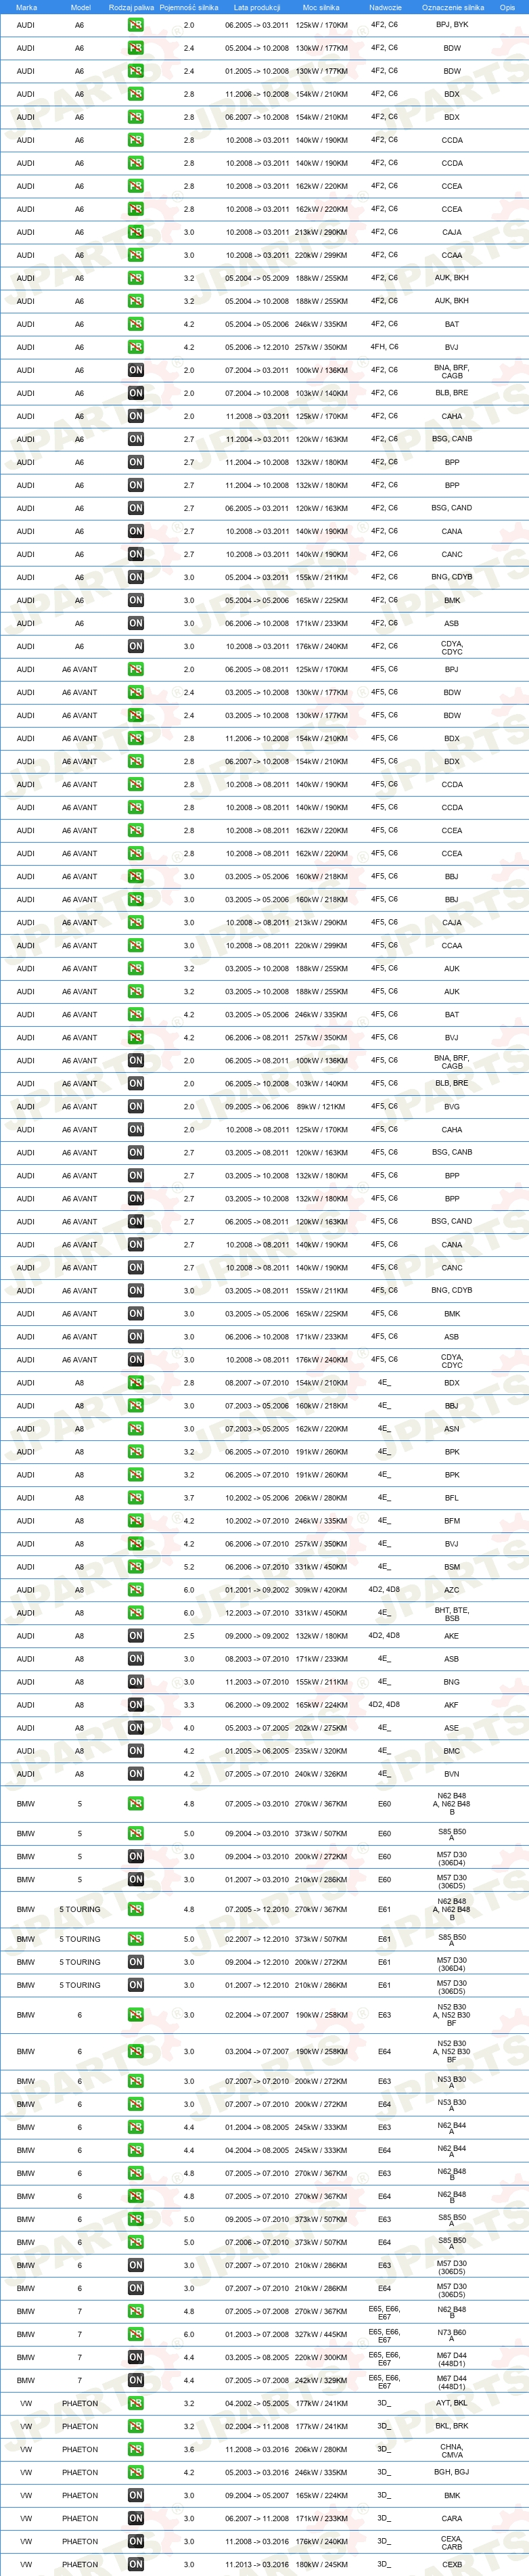Click petrol icon in BMW 5 E60 4.8 row
Screen dimensions: 529x2576
point(135,1803)
